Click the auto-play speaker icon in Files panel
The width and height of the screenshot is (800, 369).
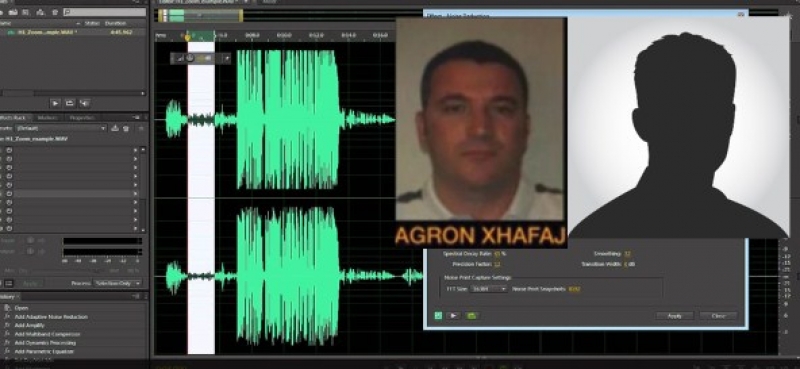[x=85, y=103]
